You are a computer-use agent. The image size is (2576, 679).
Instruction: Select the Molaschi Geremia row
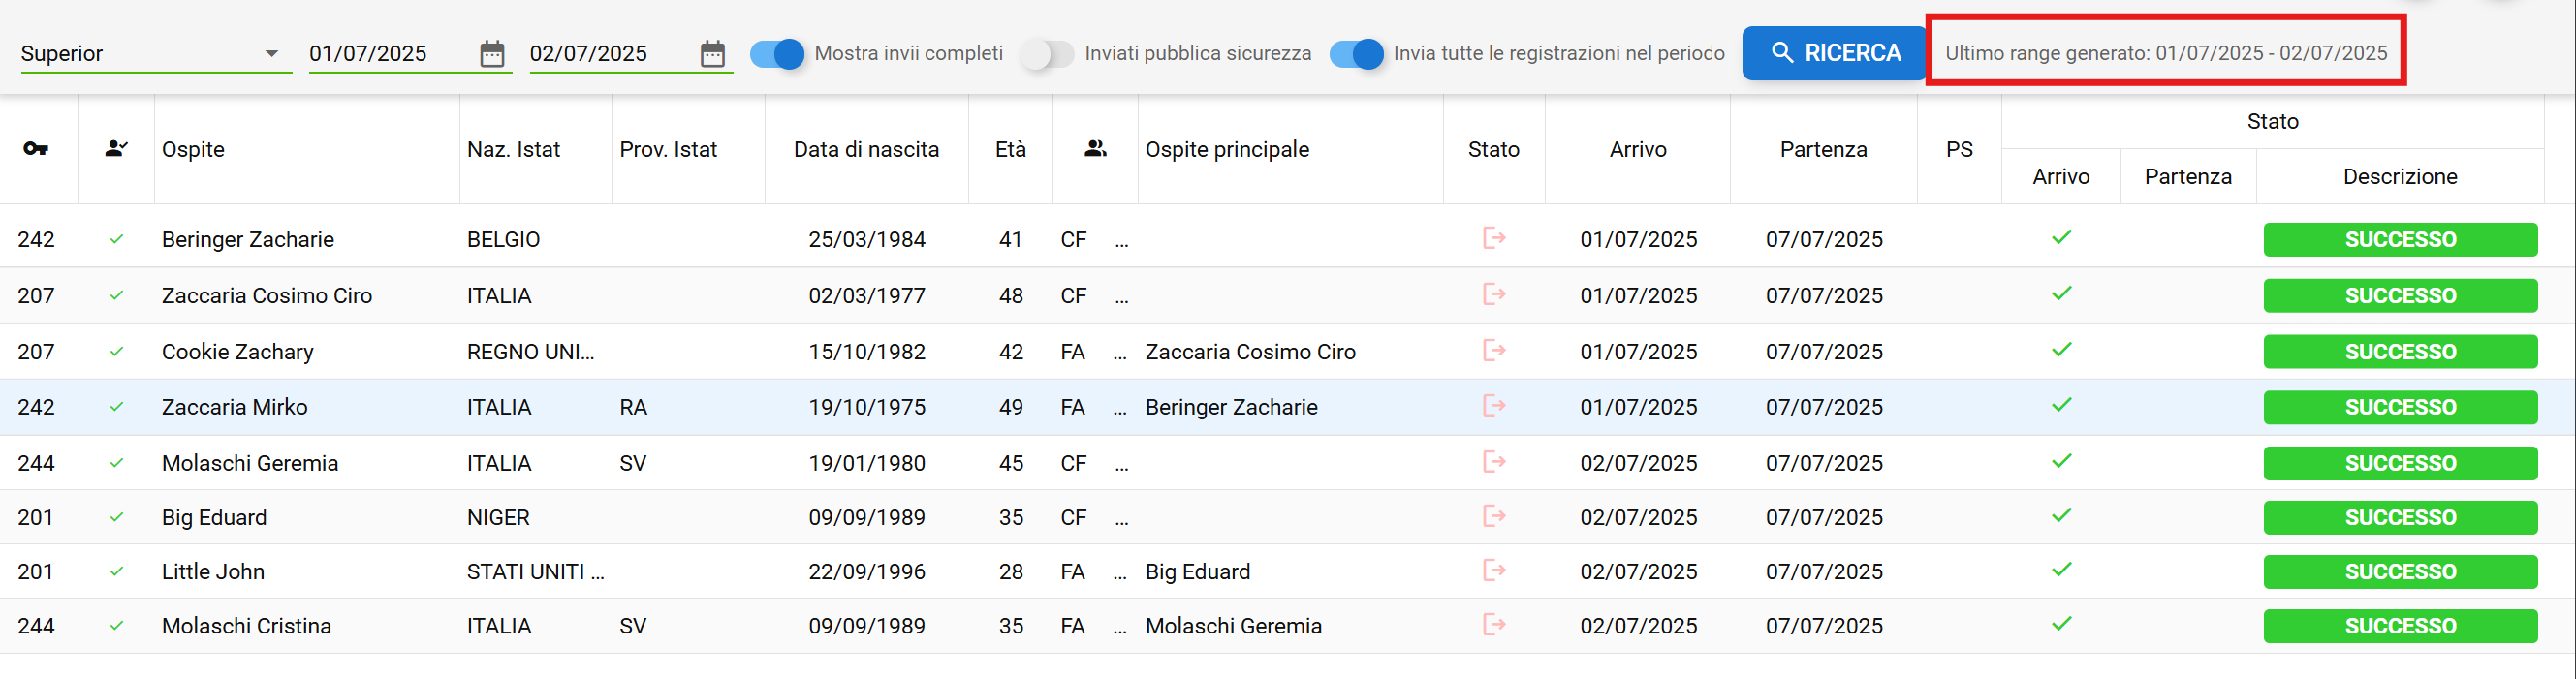pos(1287,463)
